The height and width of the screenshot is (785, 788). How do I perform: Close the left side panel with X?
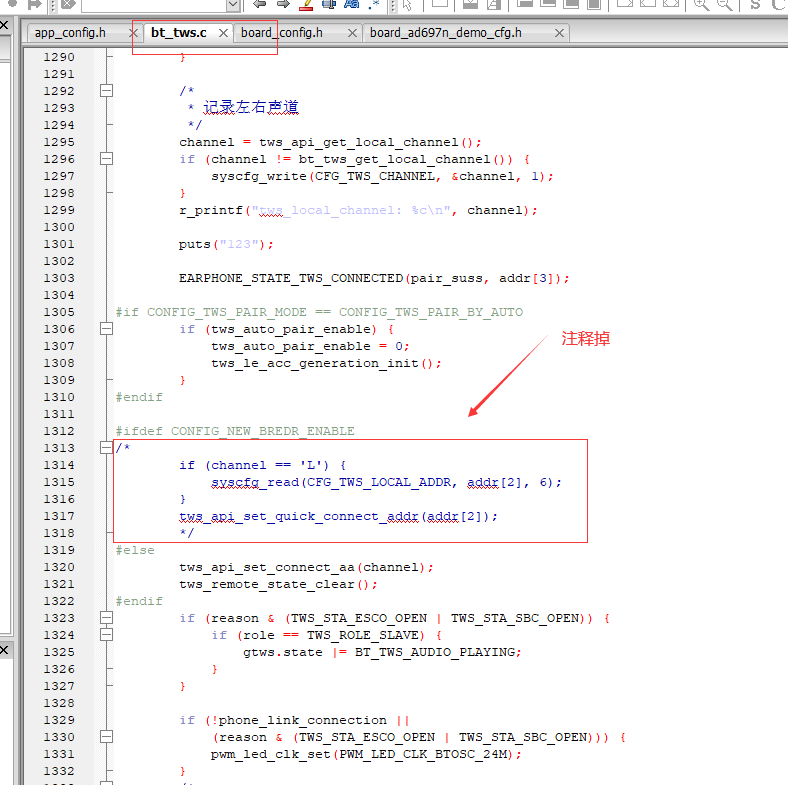click(4, 25)
